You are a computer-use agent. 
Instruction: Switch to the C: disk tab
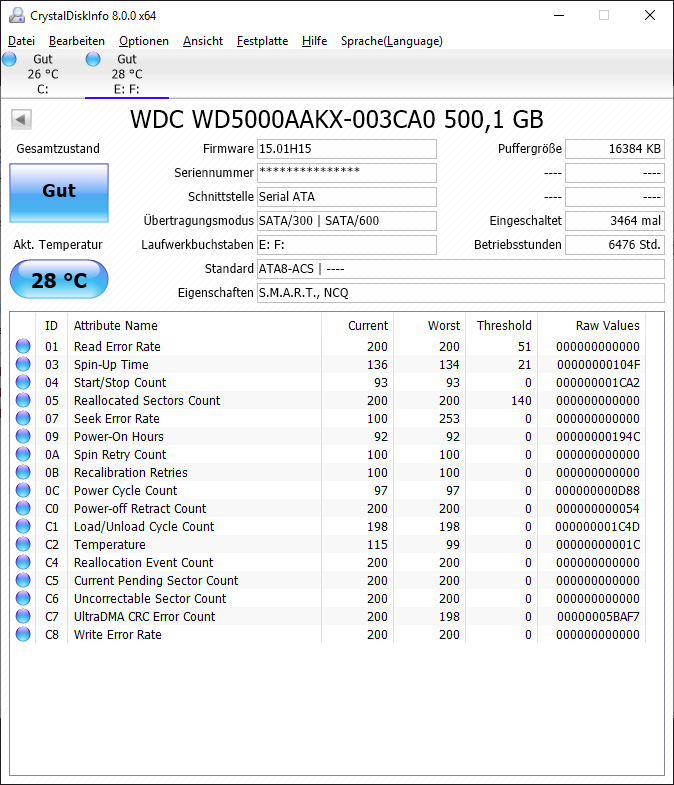(x=43, y=74)
